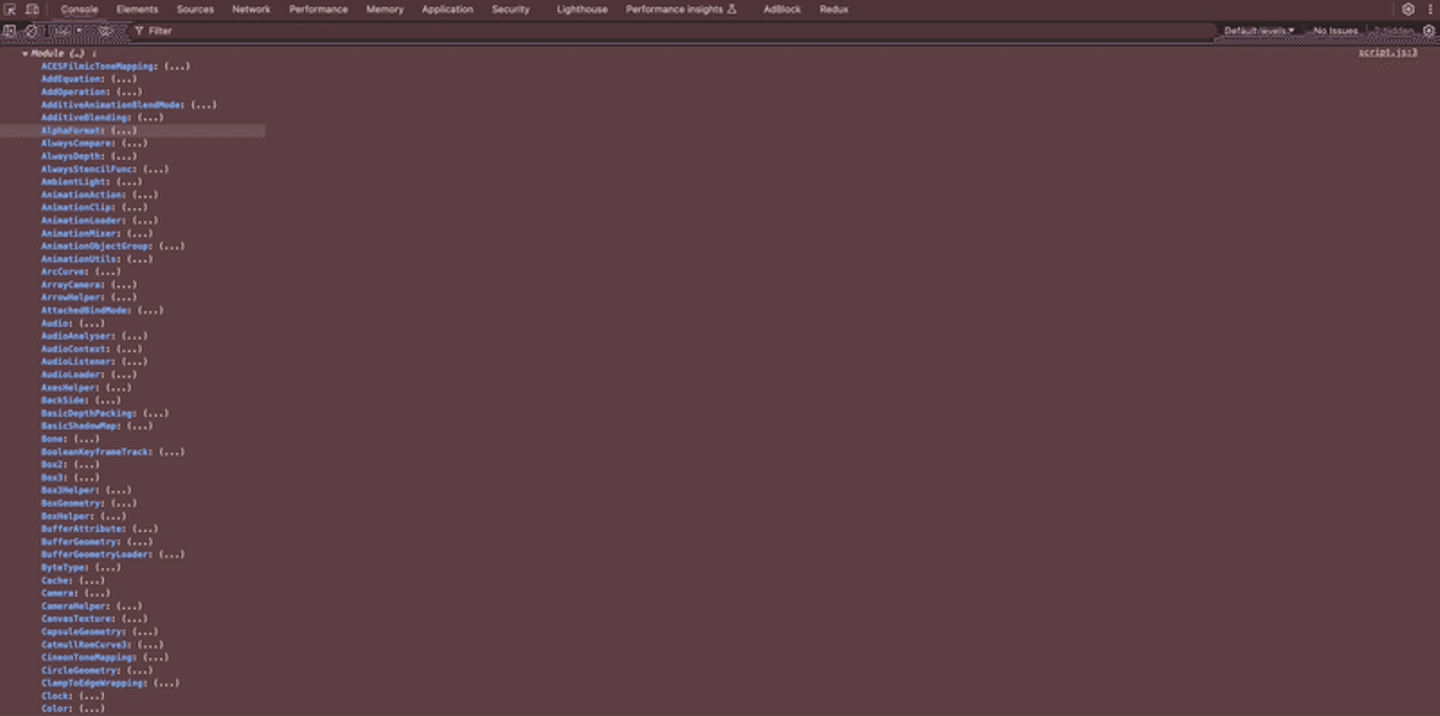Viewport: 1440px width, 716px height.
Task: Open the Network tab
Action: click(x=251, y=9)
